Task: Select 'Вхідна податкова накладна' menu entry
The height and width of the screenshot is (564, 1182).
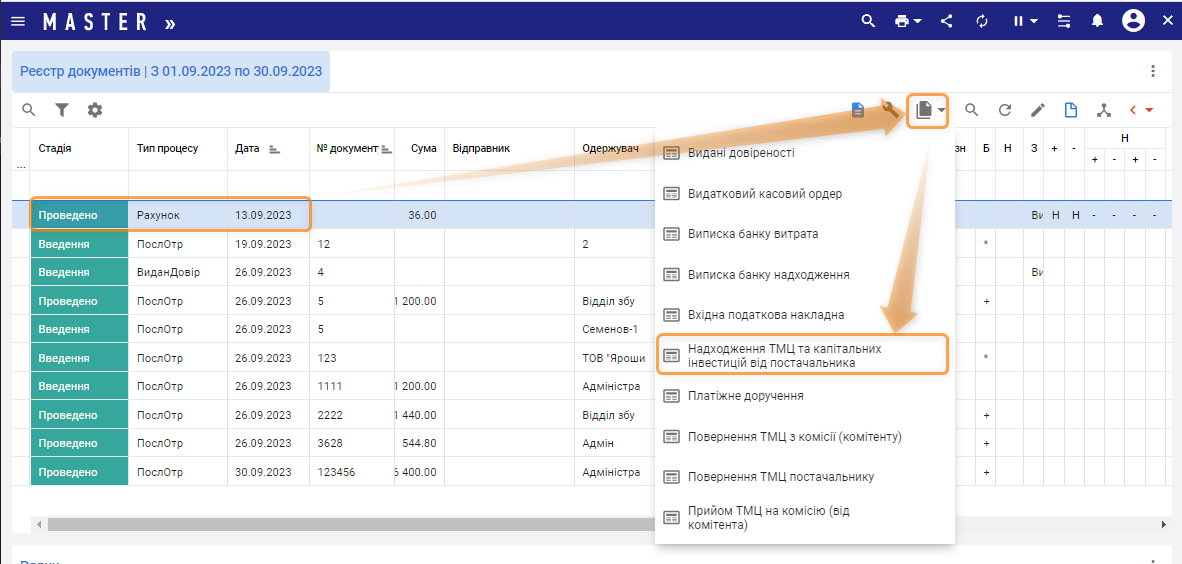Action: [766, 315]
